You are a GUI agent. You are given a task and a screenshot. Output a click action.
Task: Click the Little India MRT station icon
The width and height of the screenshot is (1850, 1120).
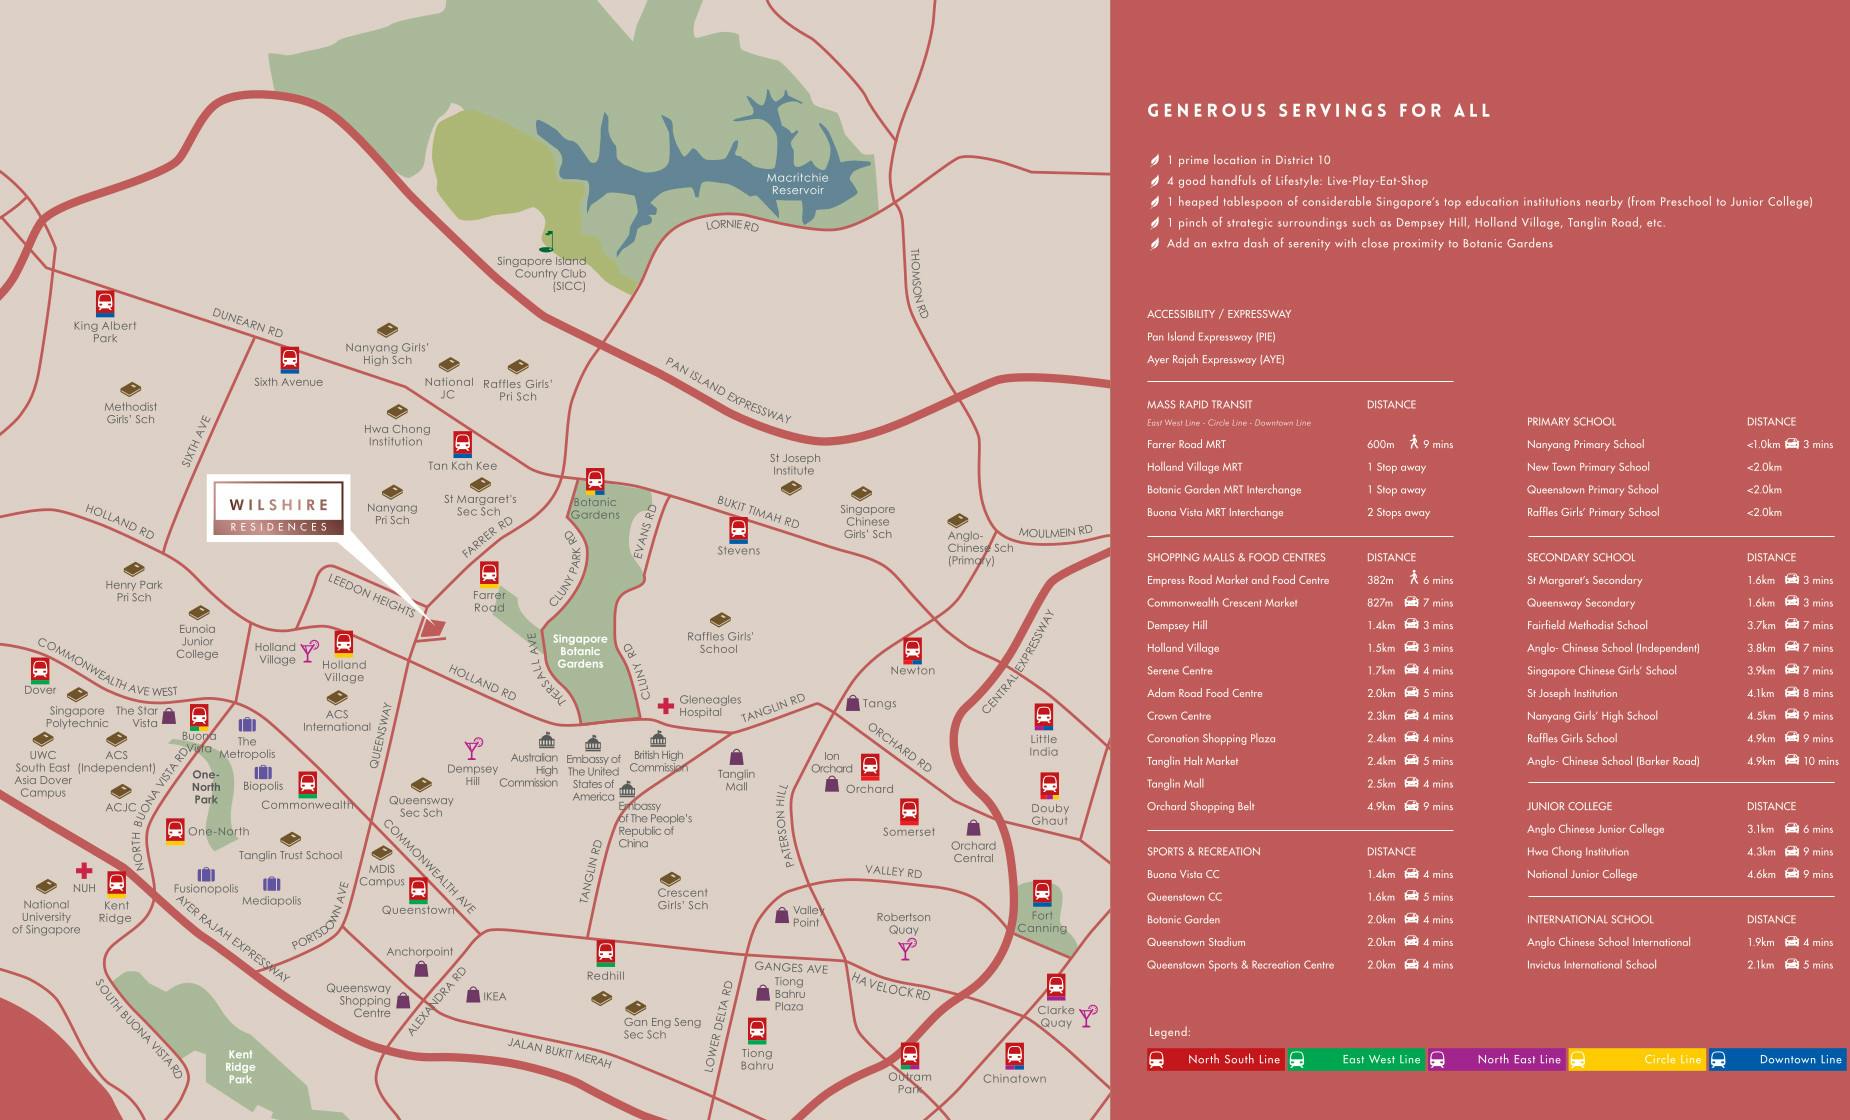[1043, 718]
